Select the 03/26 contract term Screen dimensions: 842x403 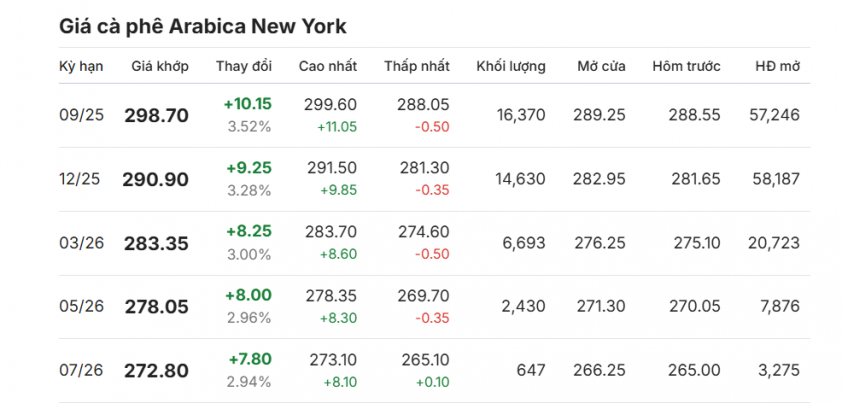(x=81, y=243)
